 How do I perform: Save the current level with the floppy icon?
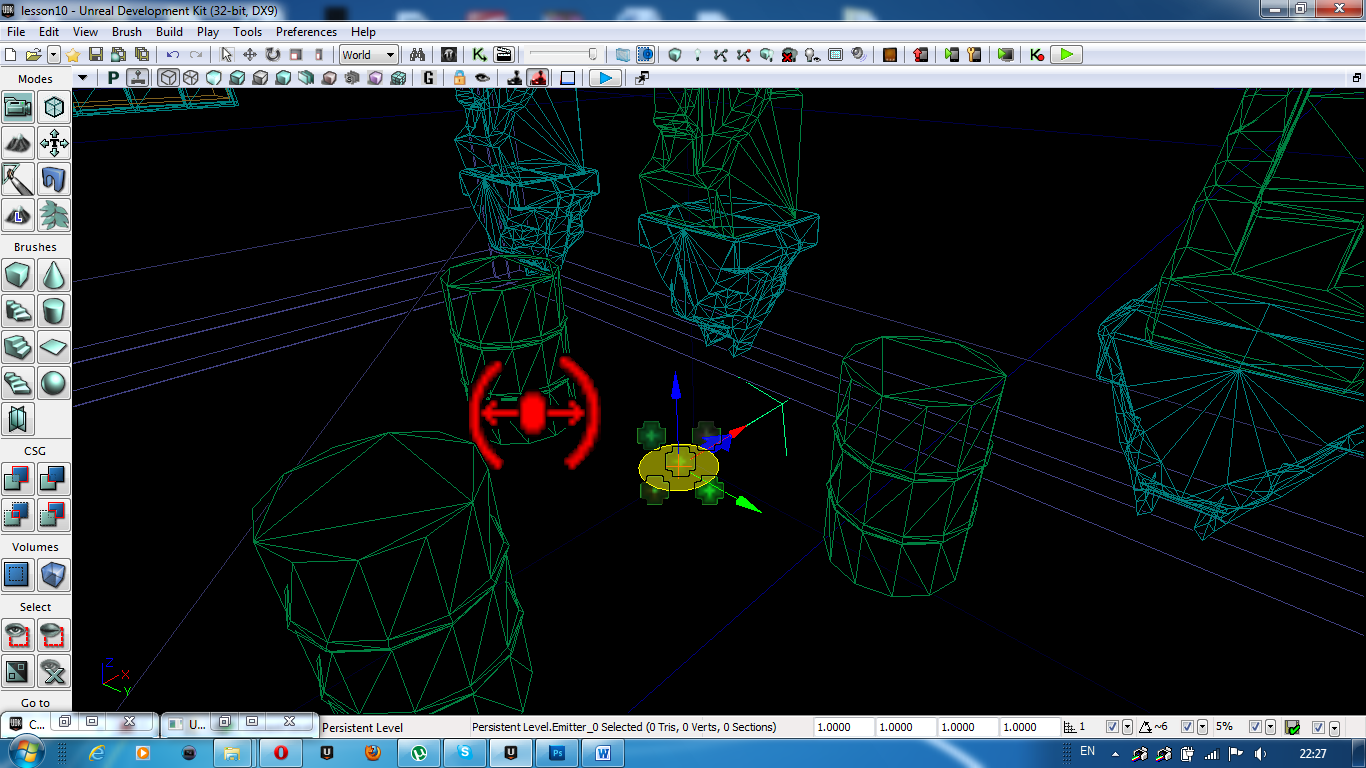(x=96, y=55)
